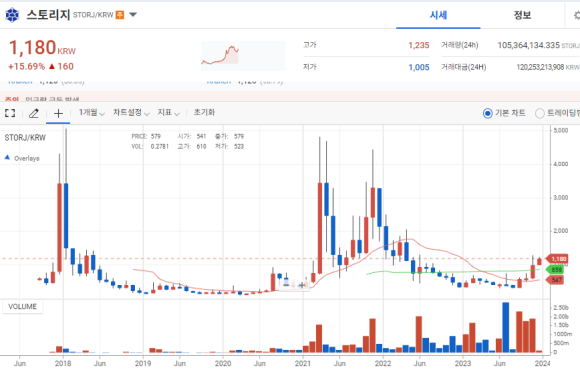Screen dimensions: 580x370
Task: Click the red 1,180 price axis marker
Action: point(557,259)
